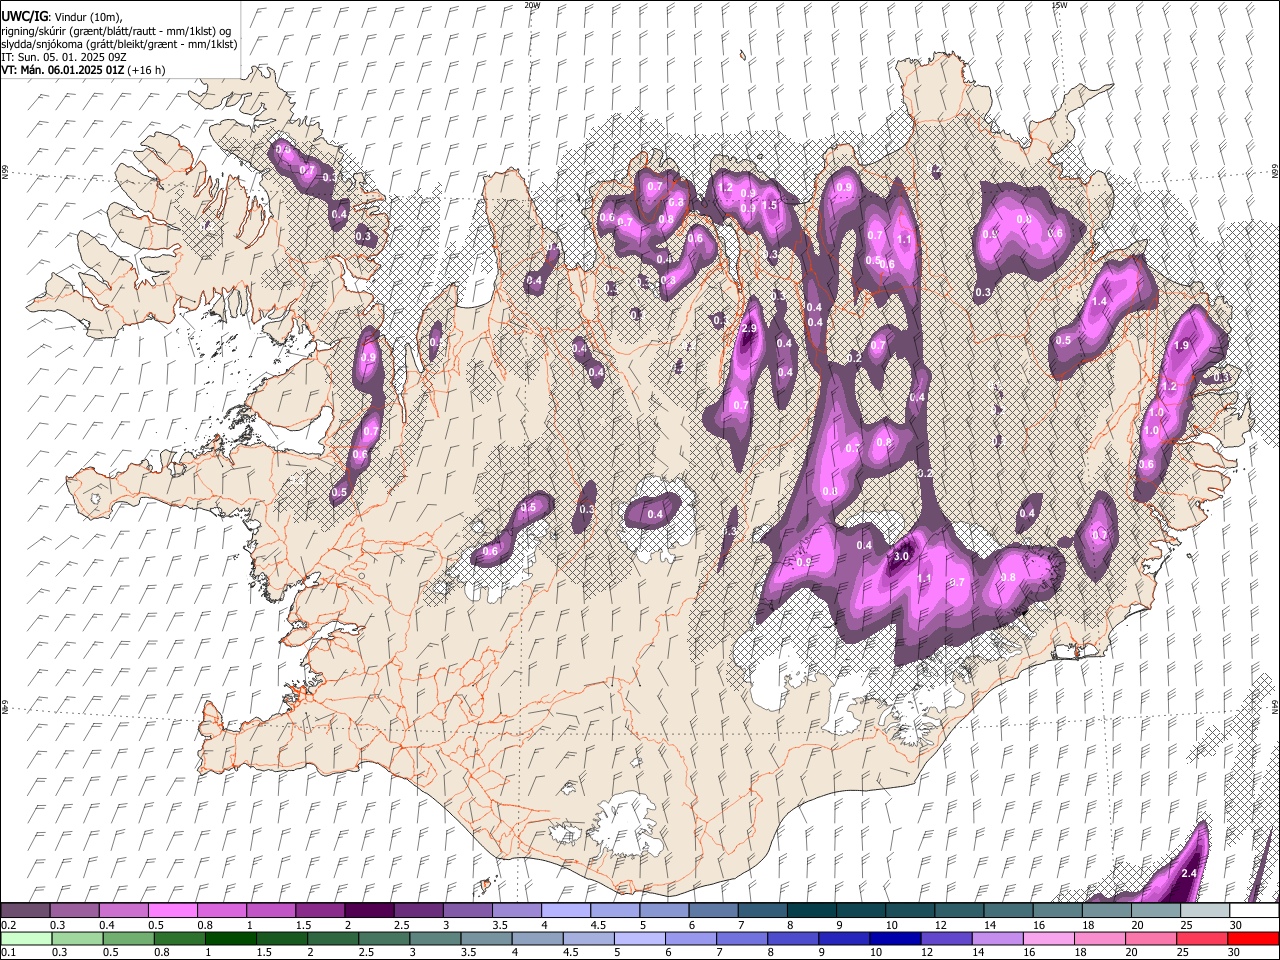Click the "20W" longitude label at top
Screen dimensions: 1280x960
532,5
